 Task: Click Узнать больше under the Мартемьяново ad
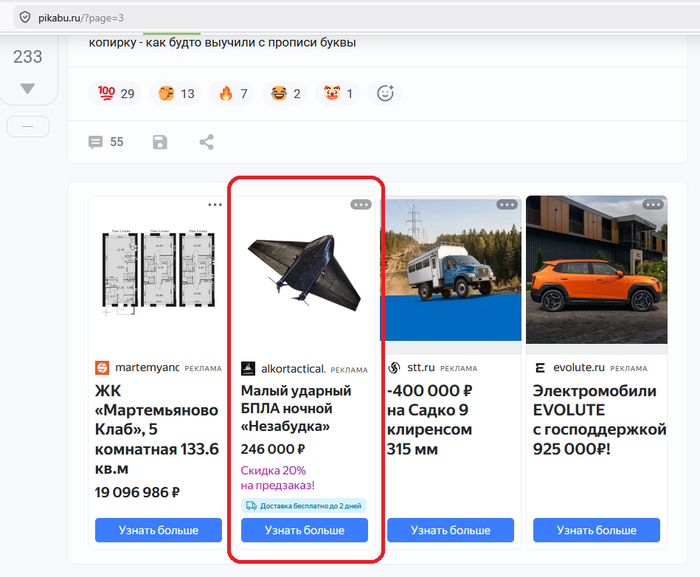point(158,530)
